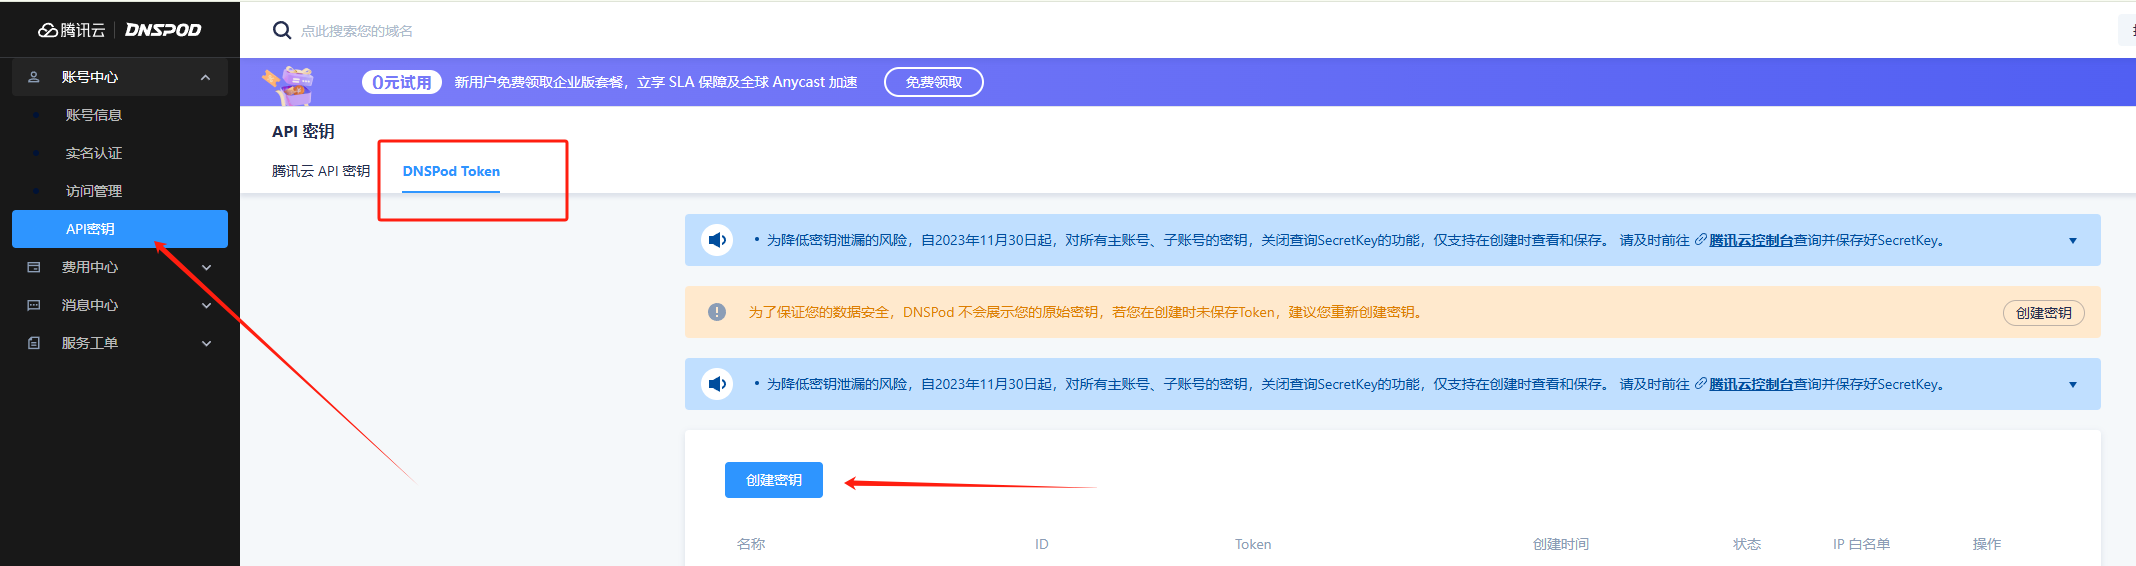Expand the 费用中心 menu section
Screen dimensions: 2136x566
pyautogui.click(x=206, y=267)
